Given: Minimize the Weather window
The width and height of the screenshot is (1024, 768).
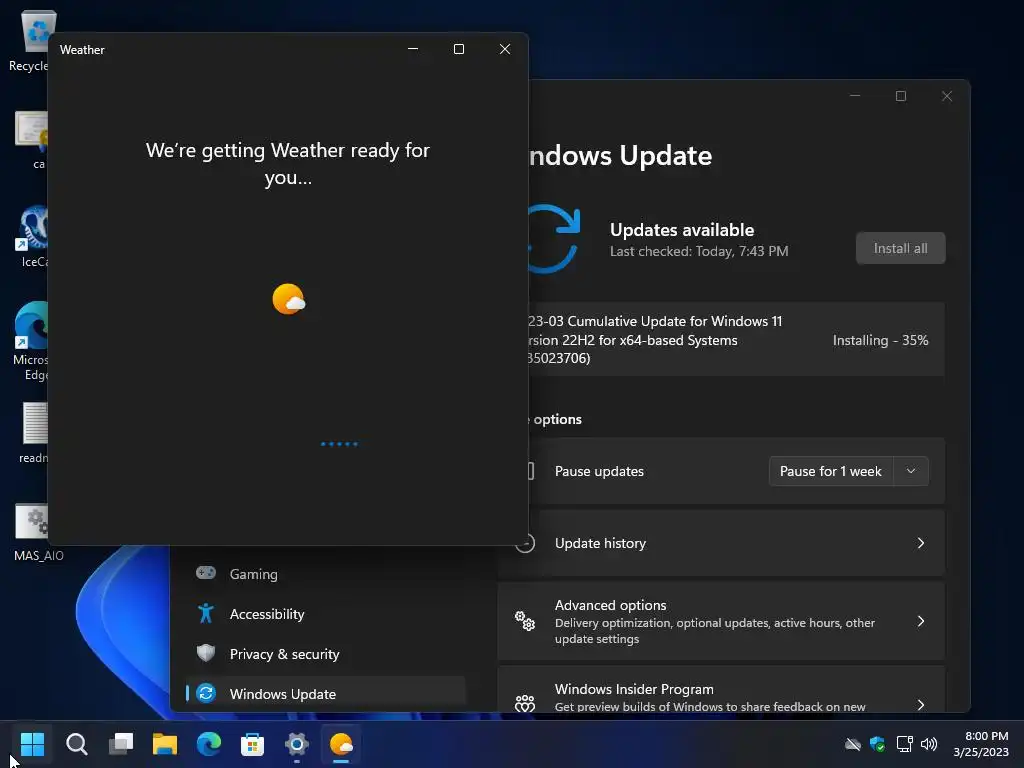Looking at the screenshot, I should click(x=413, y=49).
